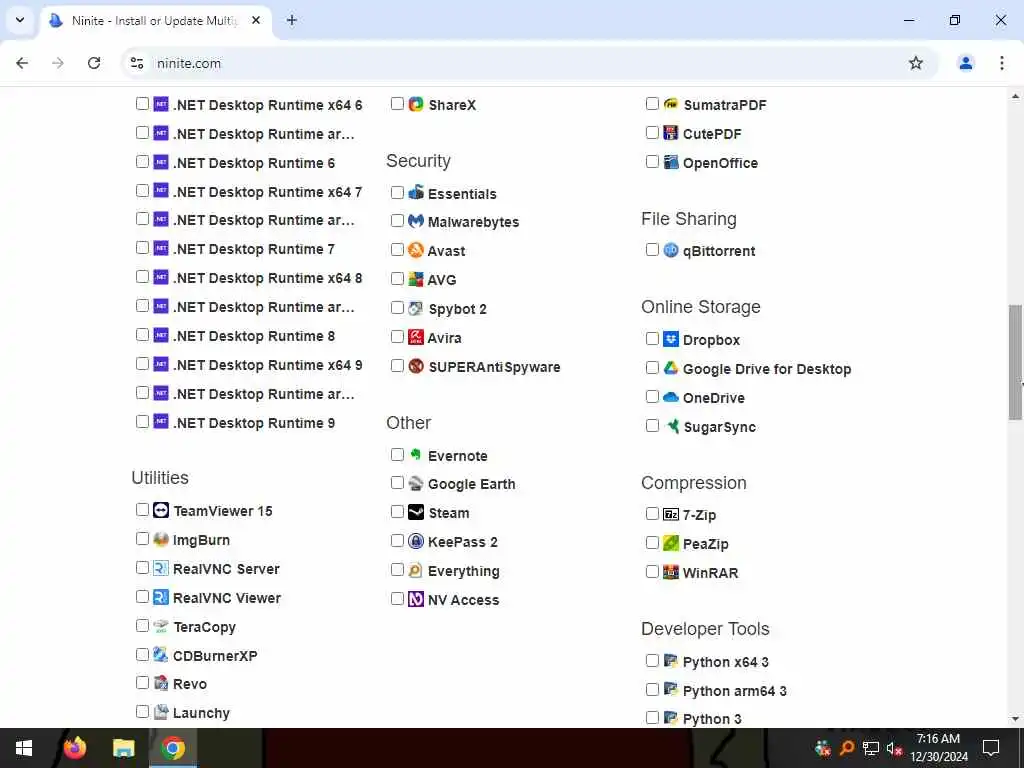
Task: Click the SumatraPDF icon
Action: tap(671, 104)
